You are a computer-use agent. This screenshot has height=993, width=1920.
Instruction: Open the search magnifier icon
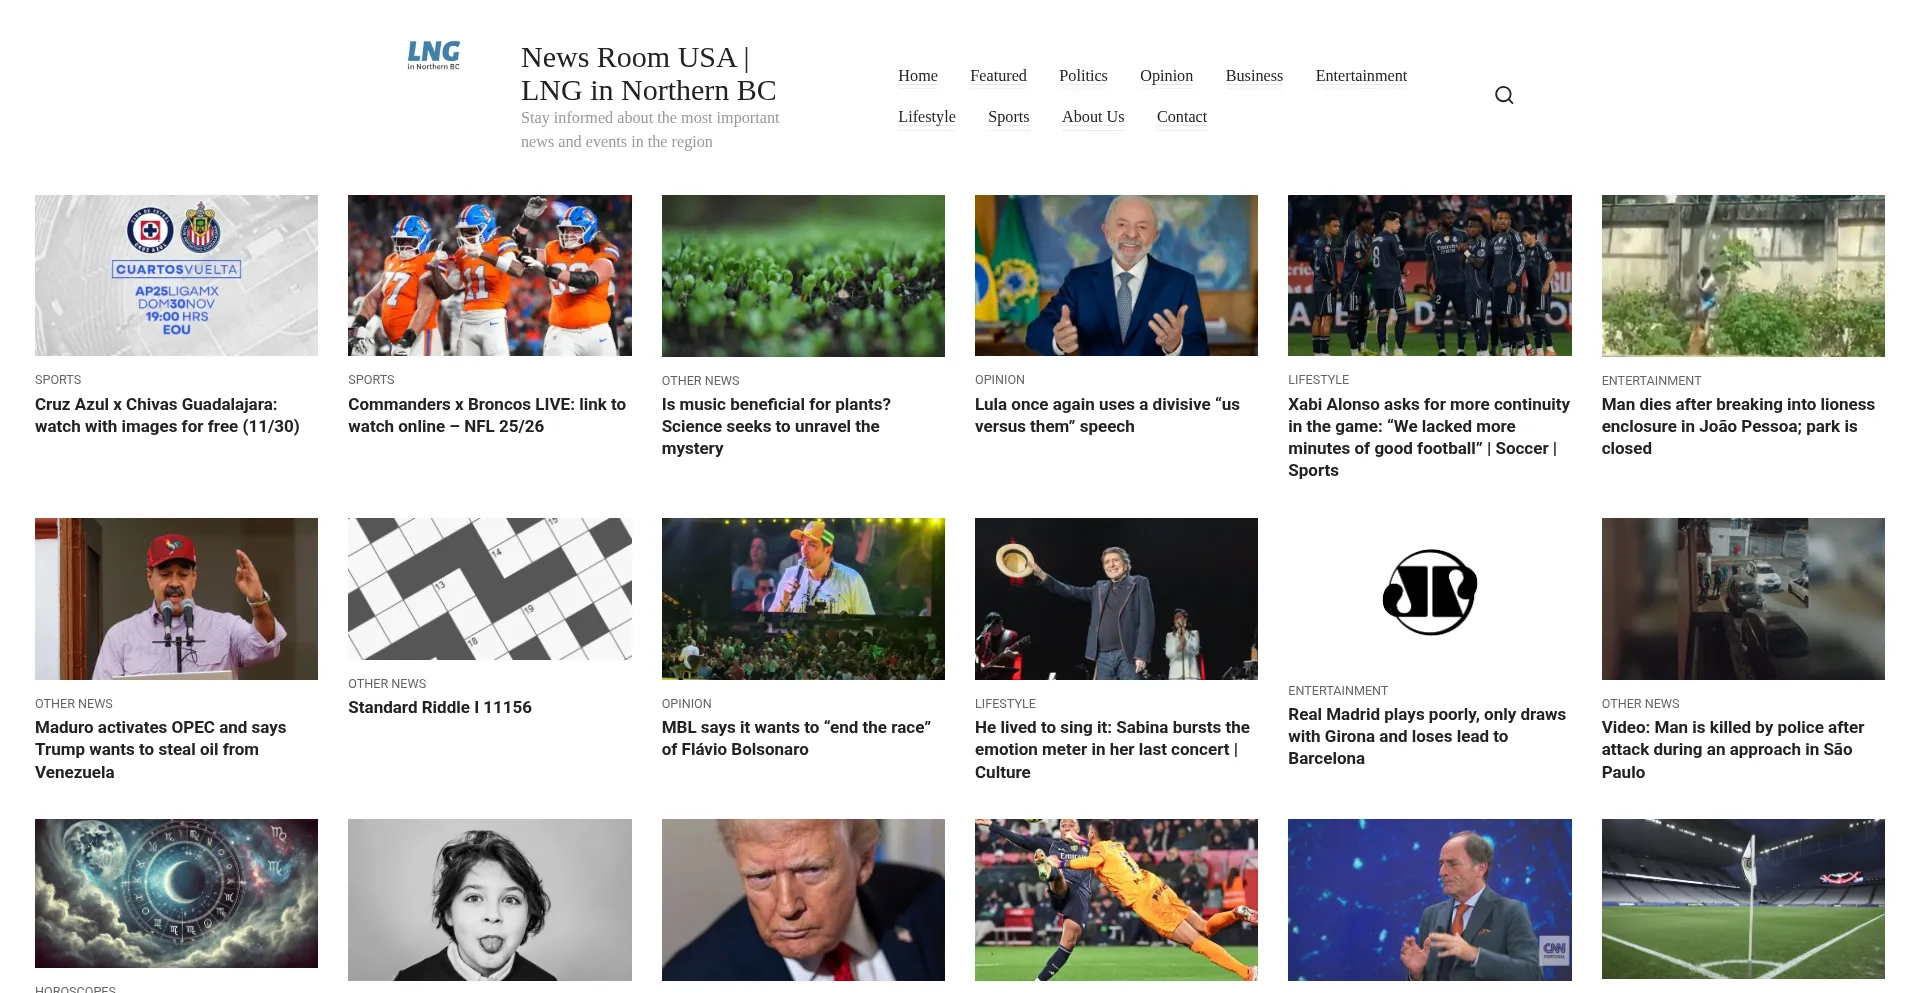pyautogui.click(x=1504, y=95)
